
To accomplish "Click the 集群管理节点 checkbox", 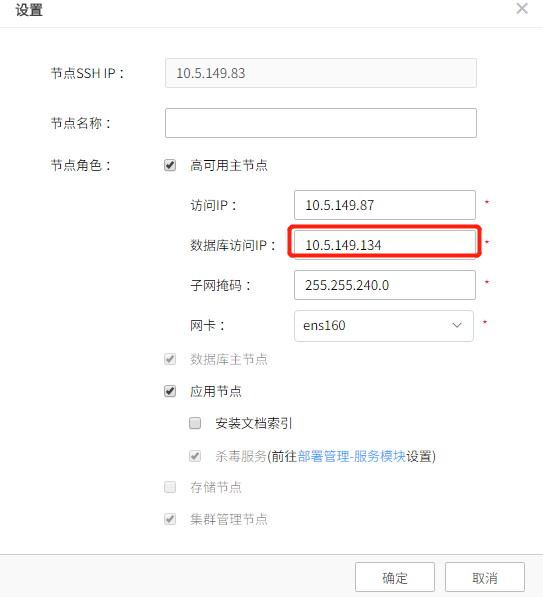I will pos(170,519).
